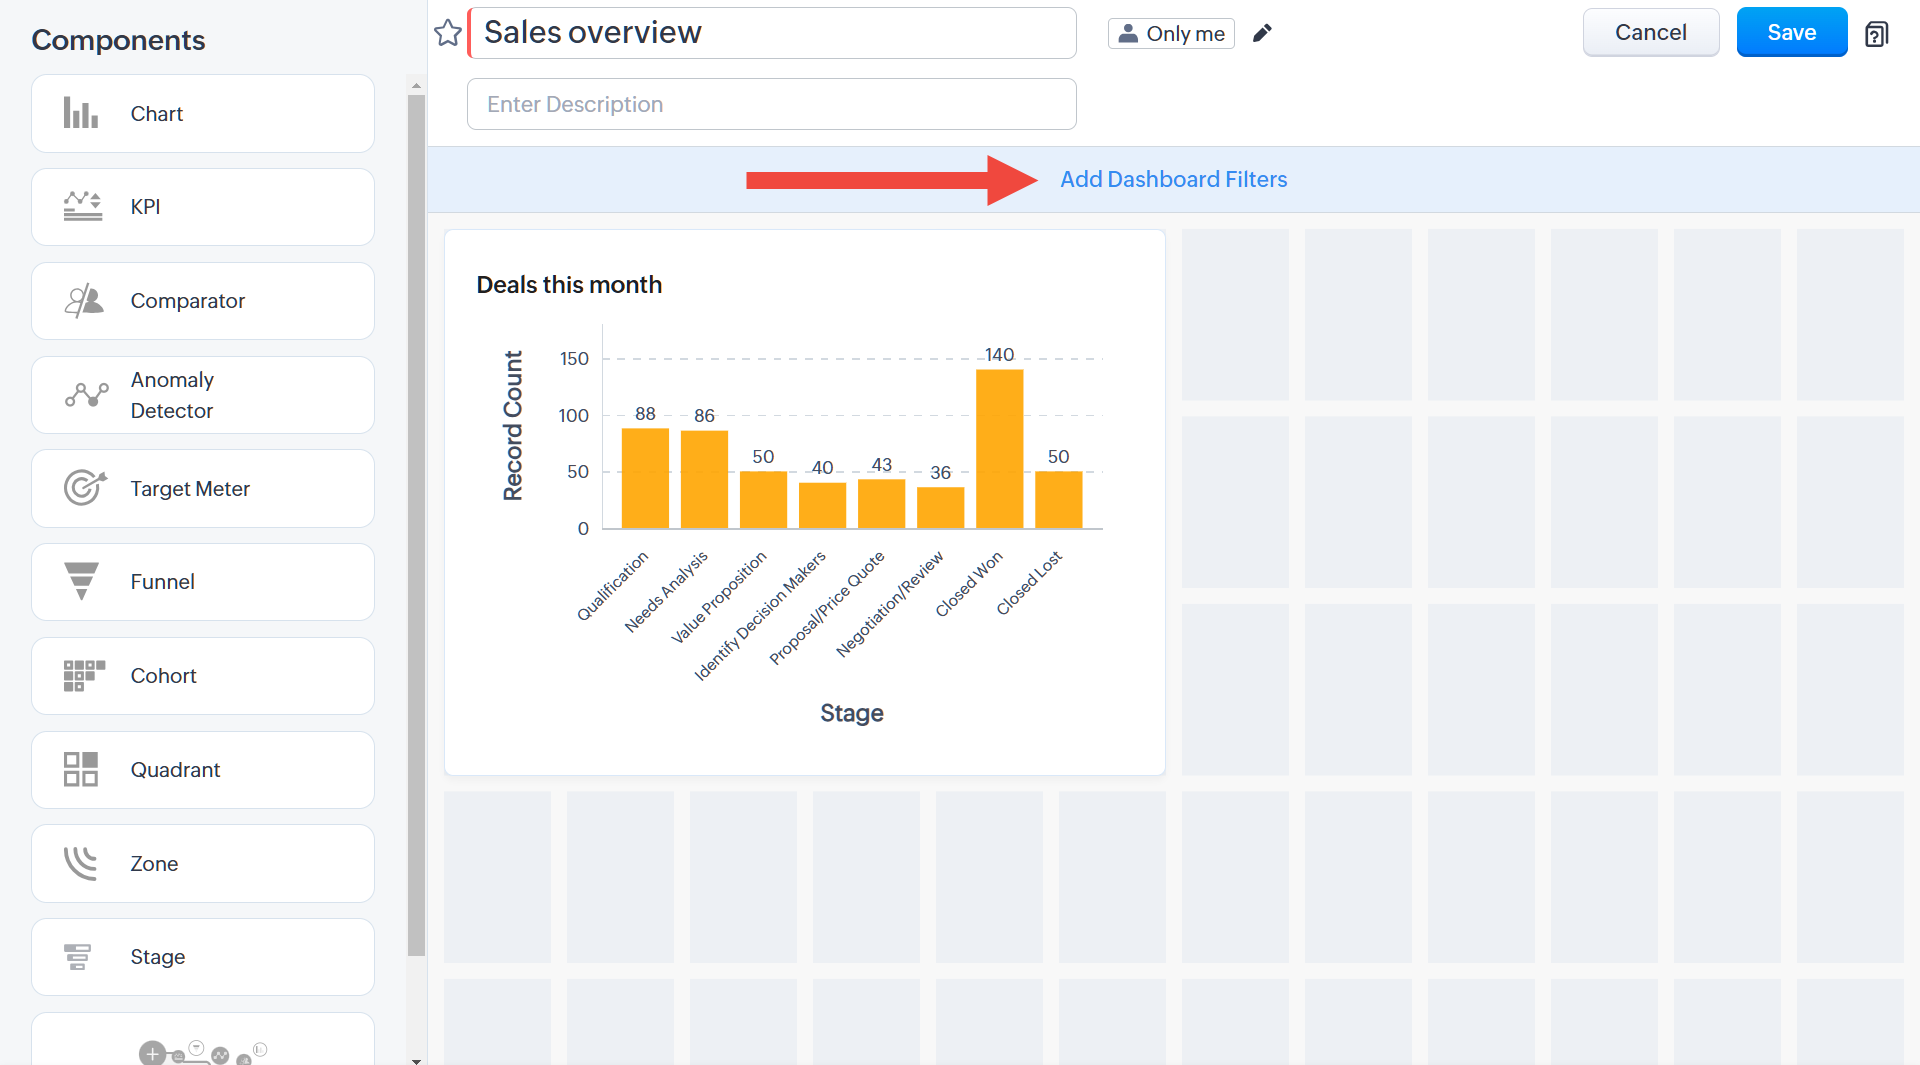The width and height of the screenshot is (1920, 1065).
Task: Open the Only me sharing dropdown
Action: 1171,33
